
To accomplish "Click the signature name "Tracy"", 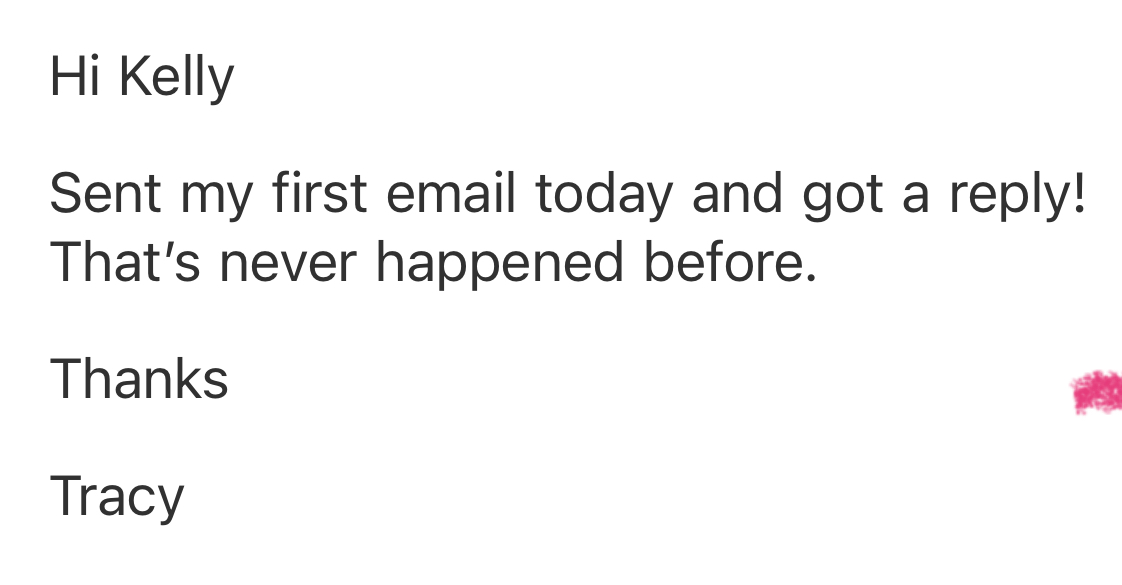I will pos(117,497).
